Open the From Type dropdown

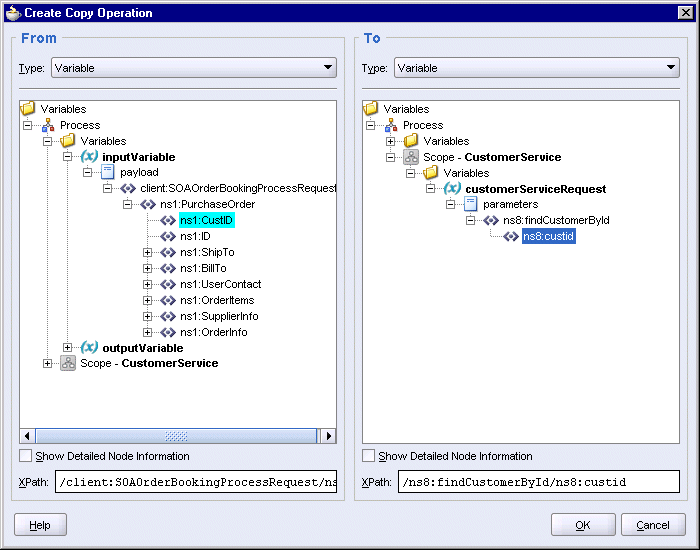pyautogui.click(x=194, y=68)
